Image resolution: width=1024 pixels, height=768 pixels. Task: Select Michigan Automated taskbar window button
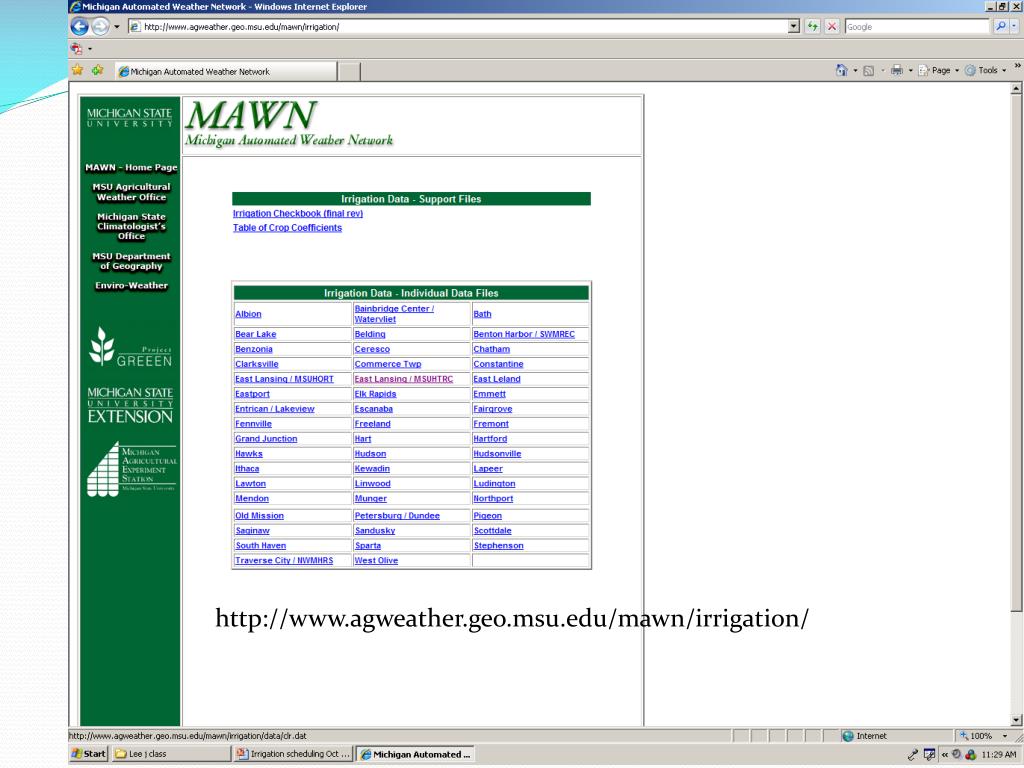[x=415, y=754]
